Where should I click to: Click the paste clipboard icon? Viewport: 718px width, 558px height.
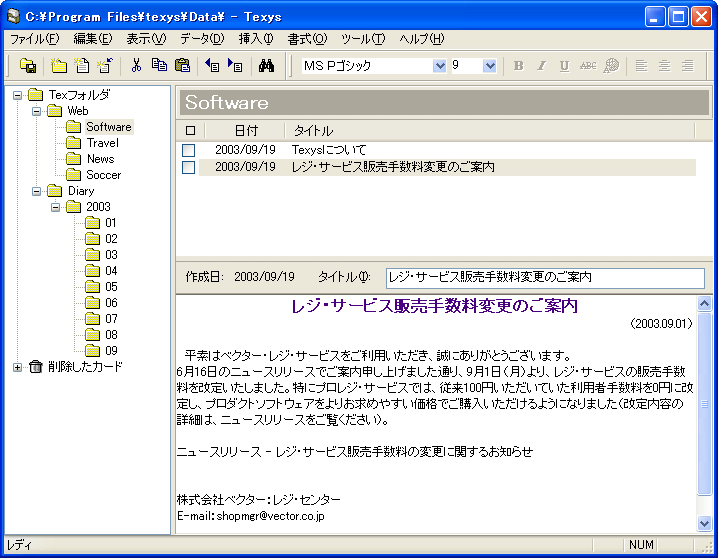click(x=182, y=65)
